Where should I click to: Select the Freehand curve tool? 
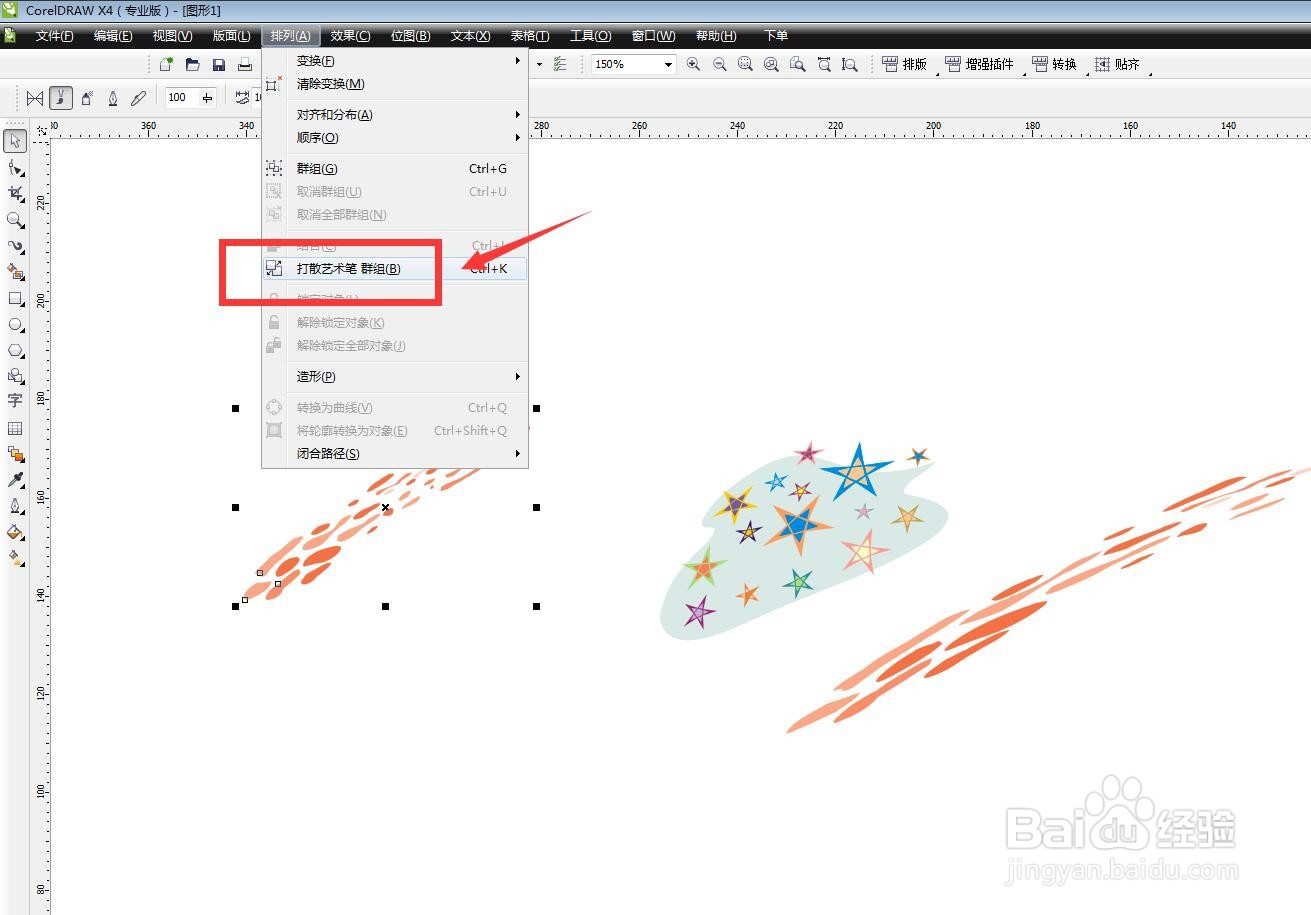point(15,245)
